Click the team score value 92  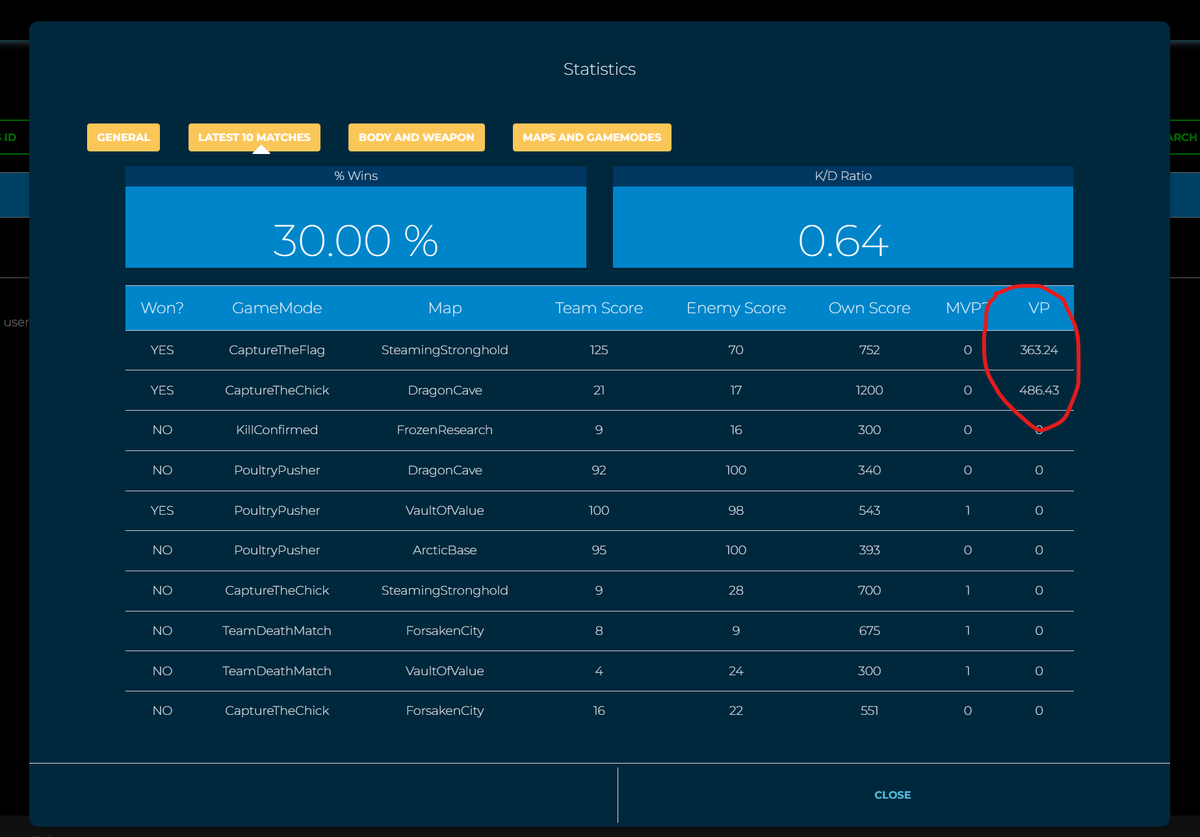[599, 470]
